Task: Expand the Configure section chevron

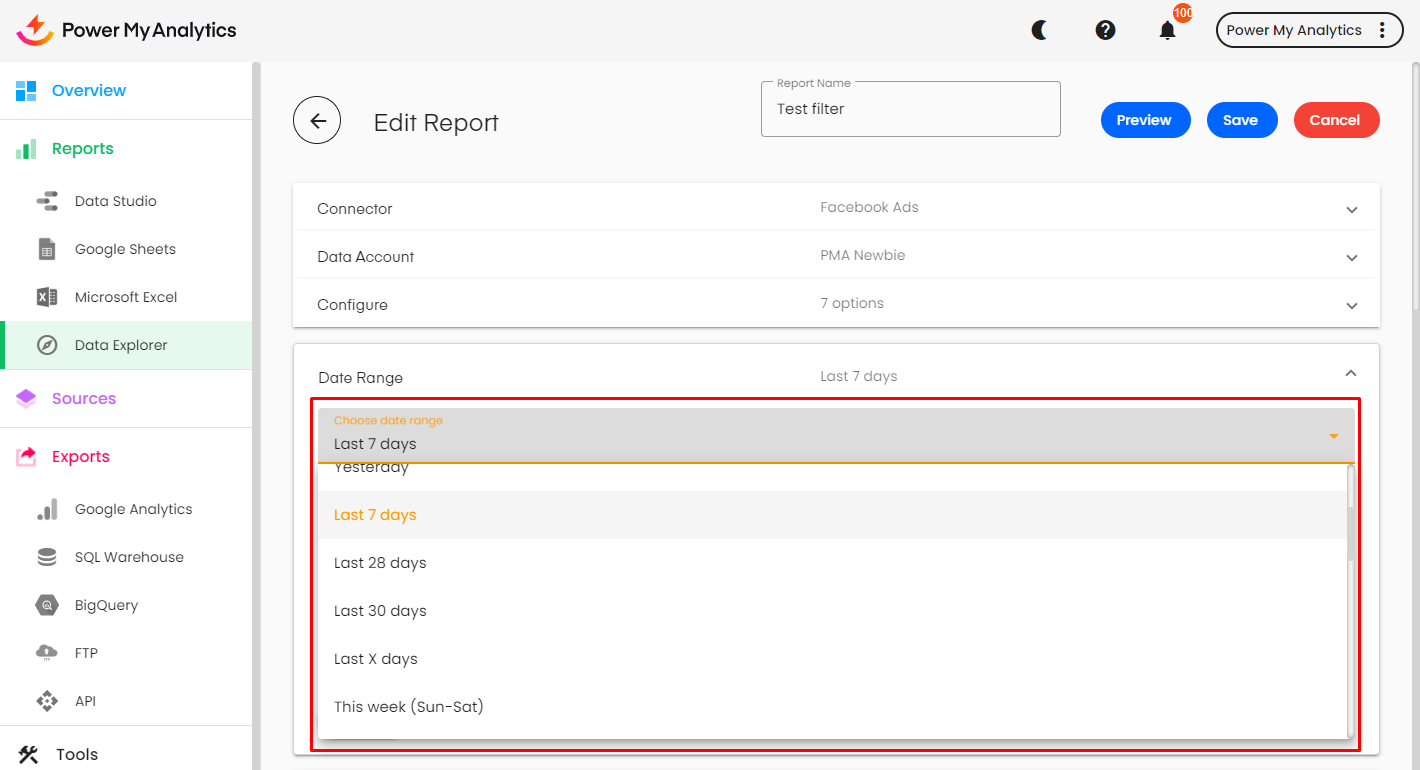Action: [x=1352, y=306]
